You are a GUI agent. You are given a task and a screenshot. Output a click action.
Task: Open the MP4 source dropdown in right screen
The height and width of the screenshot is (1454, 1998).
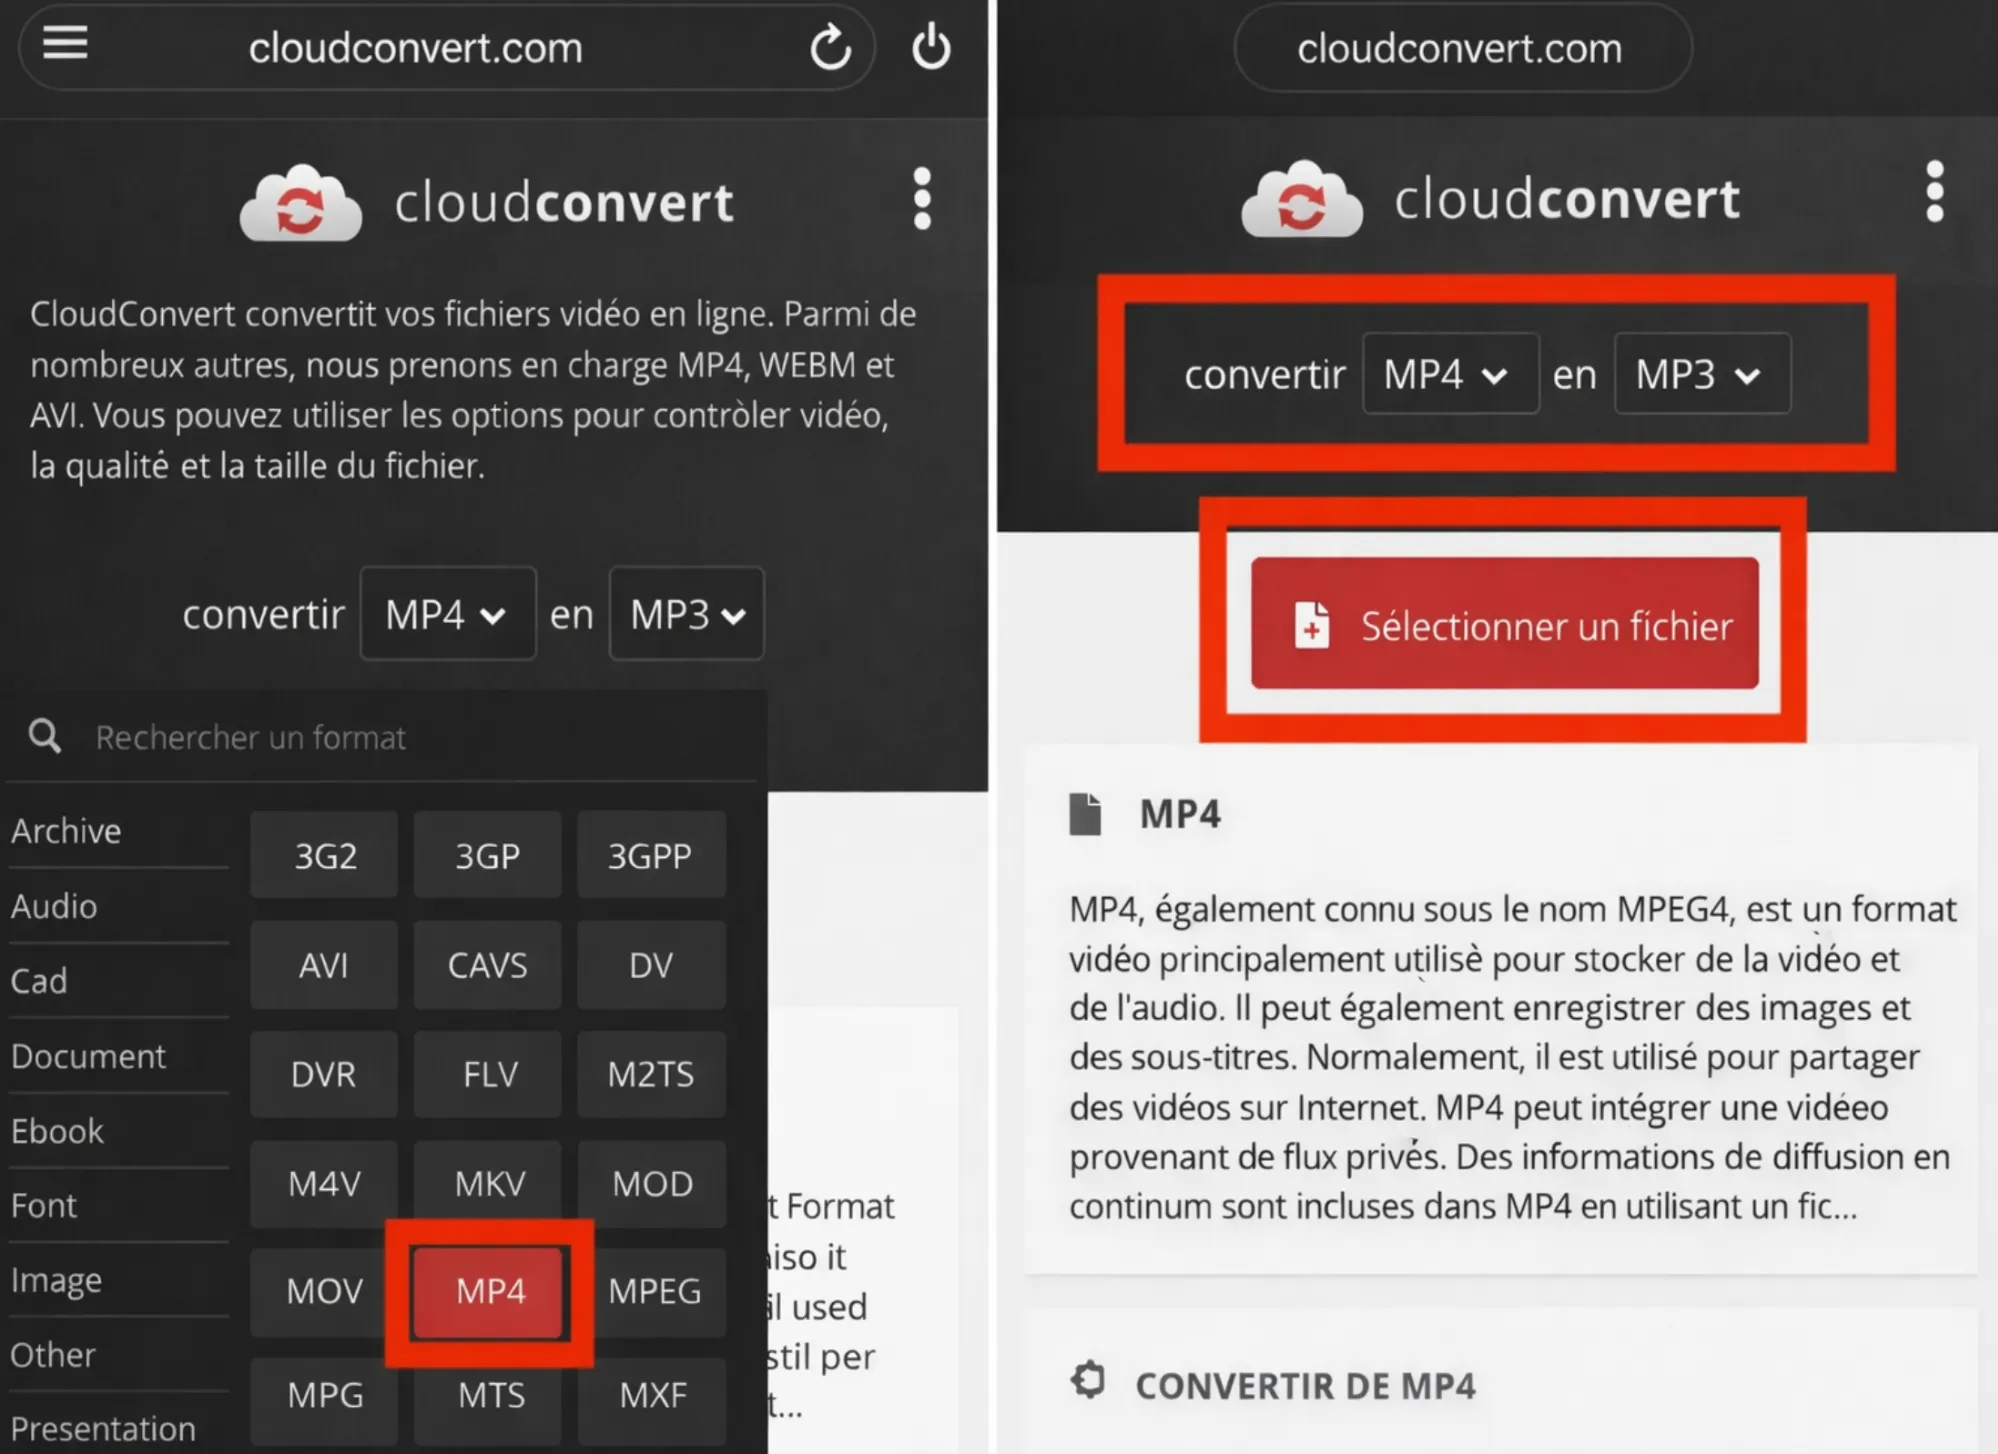pyautogui.click(x=1450, y=374)
